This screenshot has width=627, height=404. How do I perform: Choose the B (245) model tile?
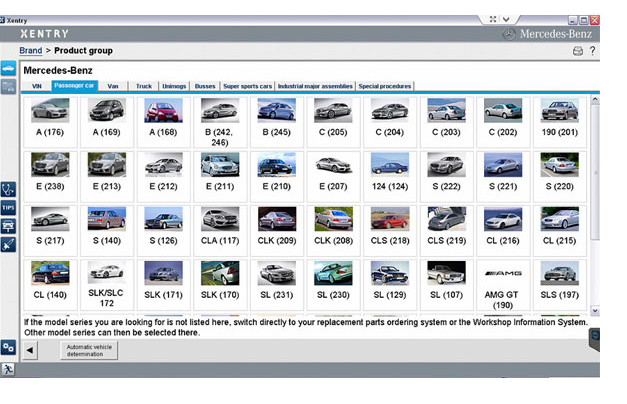[277, 122]
